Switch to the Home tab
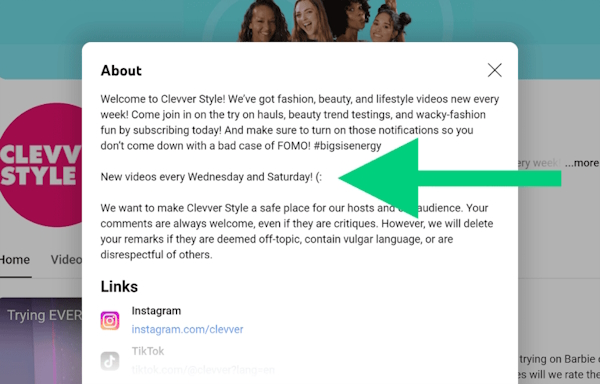Screen dimensions: 600x384 coord(15,260)
